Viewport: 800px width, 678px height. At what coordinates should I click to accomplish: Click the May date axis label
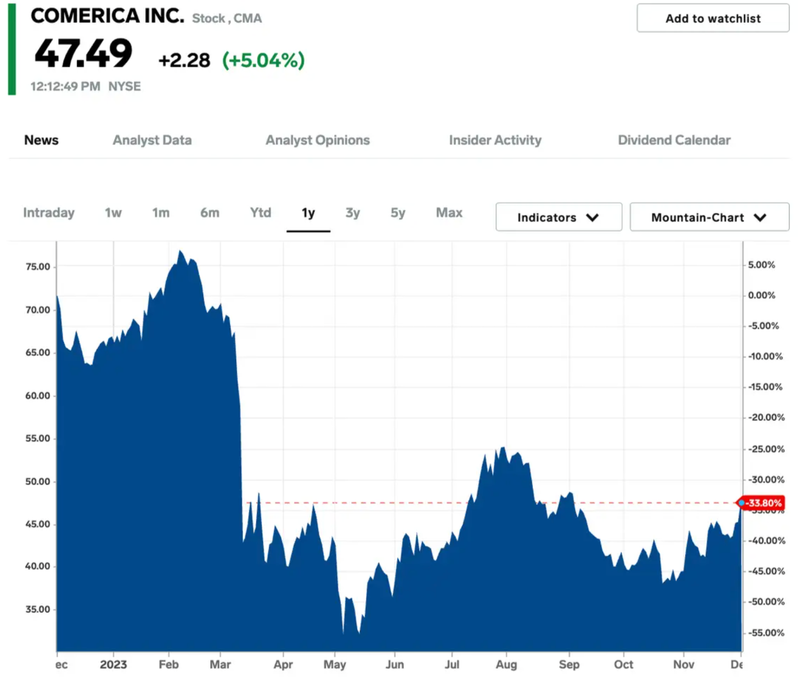(335, 664)
